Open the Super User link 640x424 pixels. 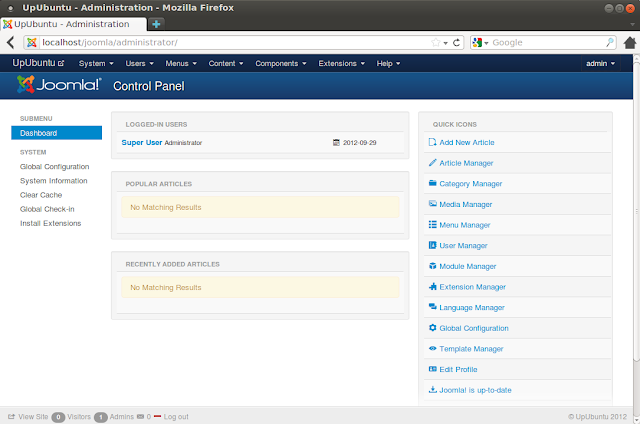pos(142,142)
